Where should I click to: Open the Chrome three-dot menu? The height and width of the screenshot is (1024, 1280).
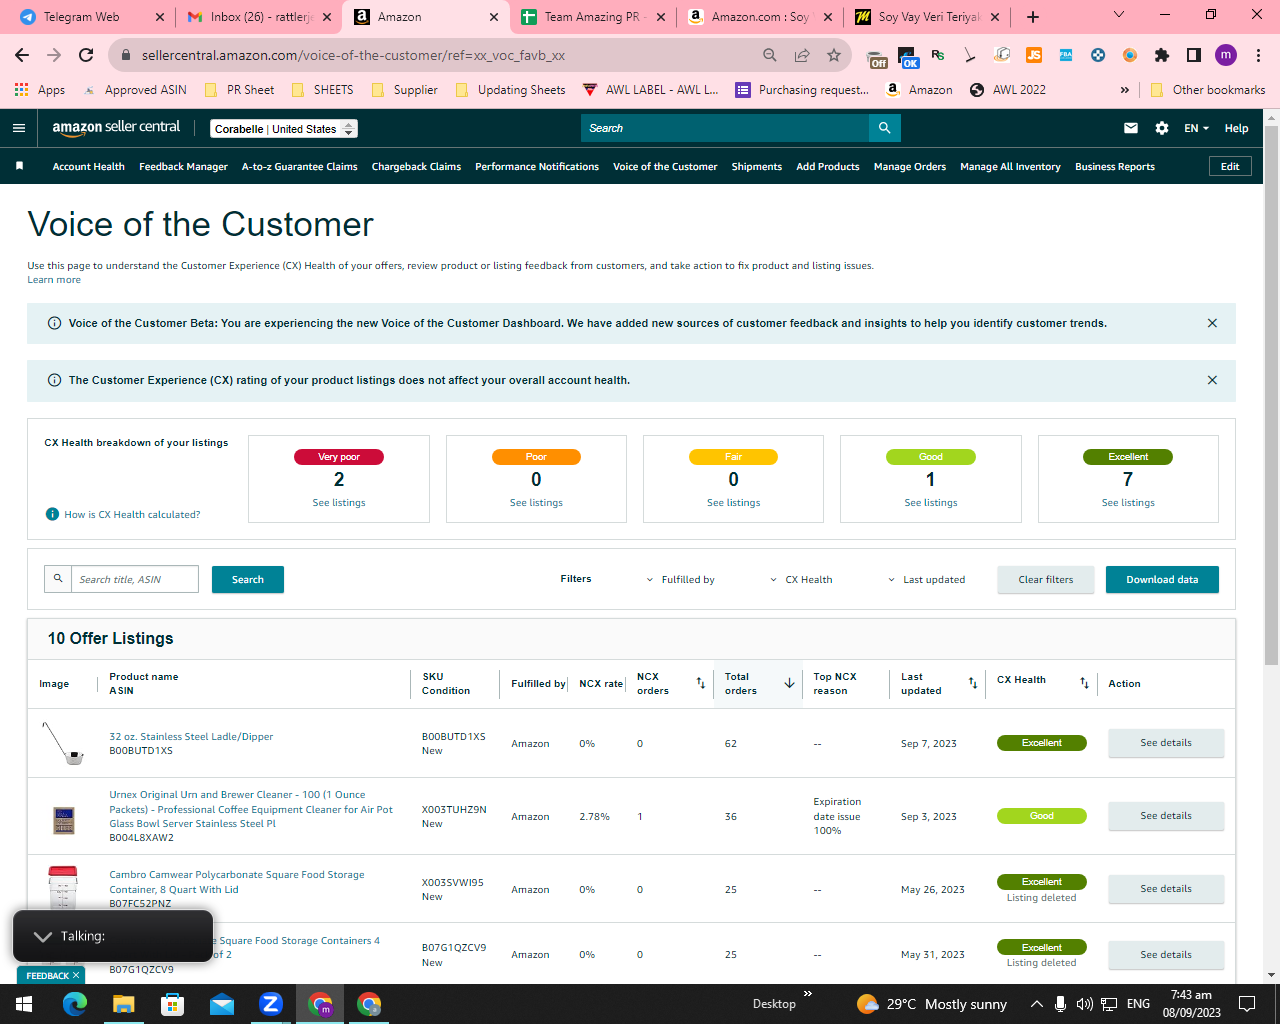point(1258,55)
